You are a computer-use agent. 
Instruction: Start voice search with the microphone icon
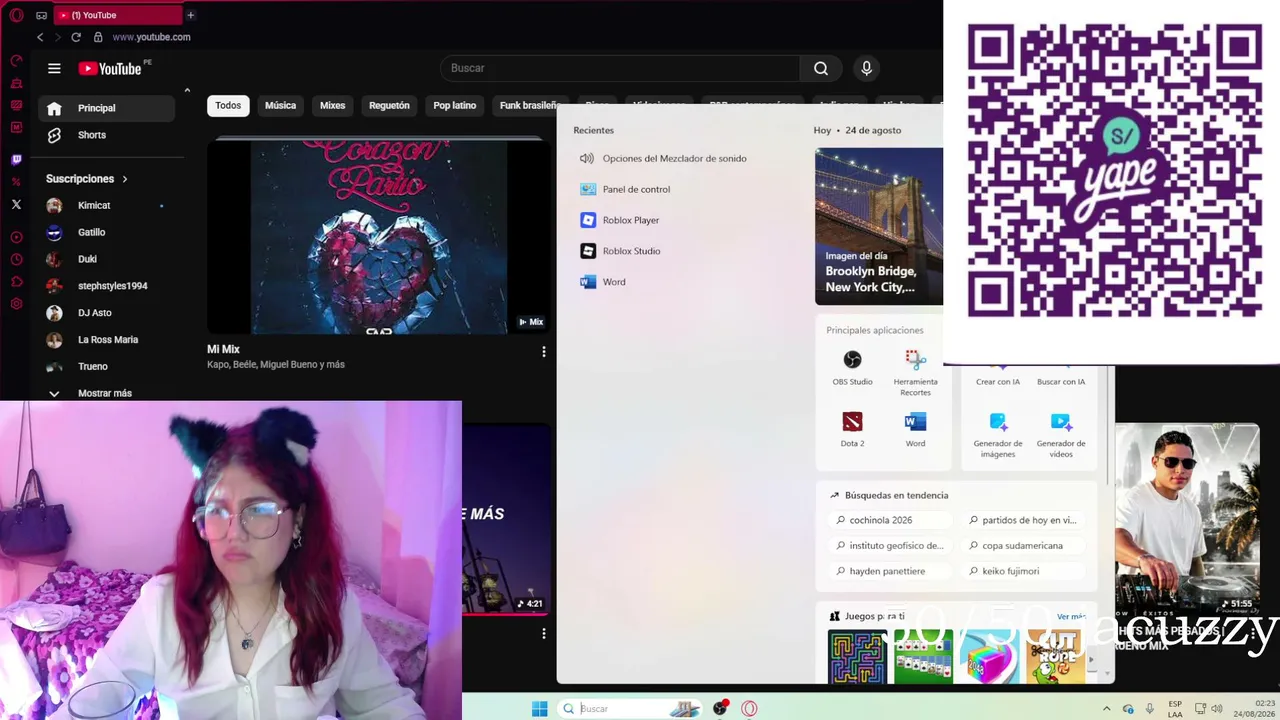866,68
